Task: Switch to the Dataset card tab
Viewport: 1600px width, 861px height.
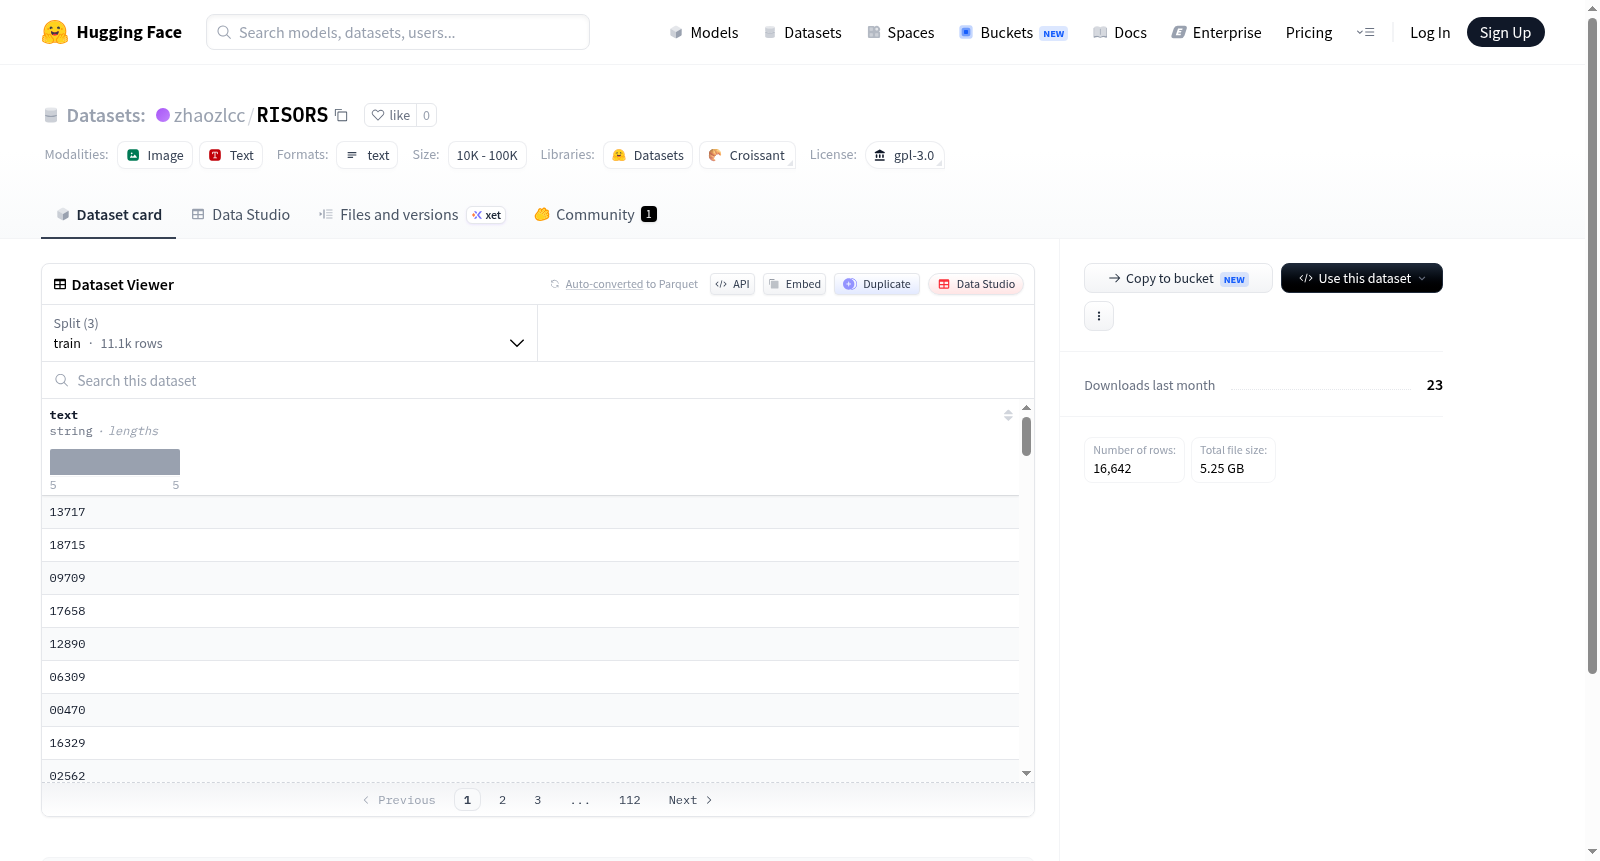Action: (x=108, y=214)
